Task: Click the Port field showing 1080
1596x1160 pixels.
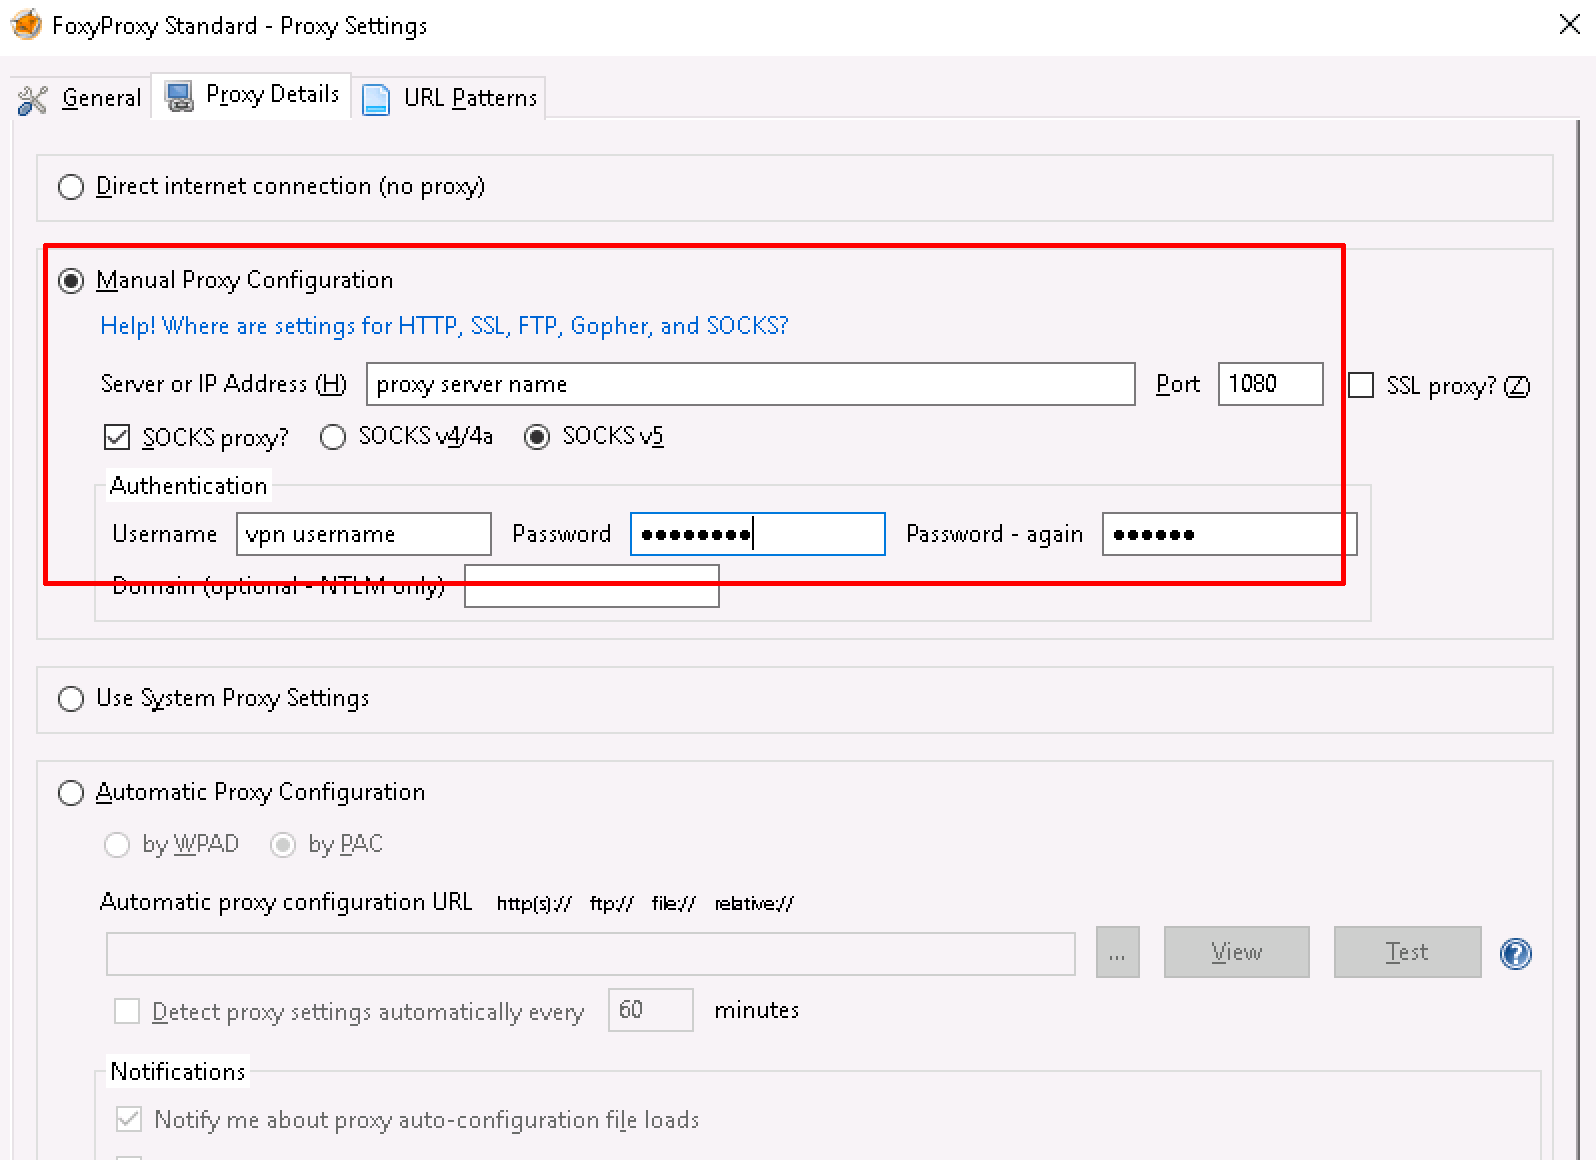Action: (1270, 384)
